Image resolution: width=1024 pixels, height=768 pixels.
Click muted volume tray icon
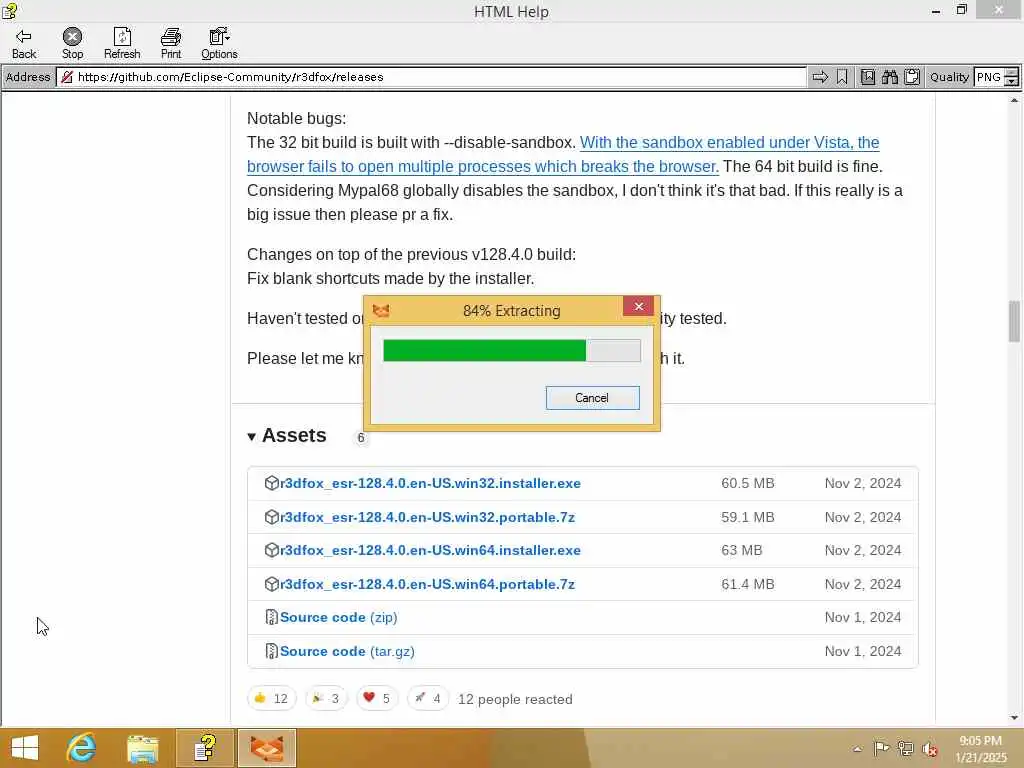click(929, 749)
